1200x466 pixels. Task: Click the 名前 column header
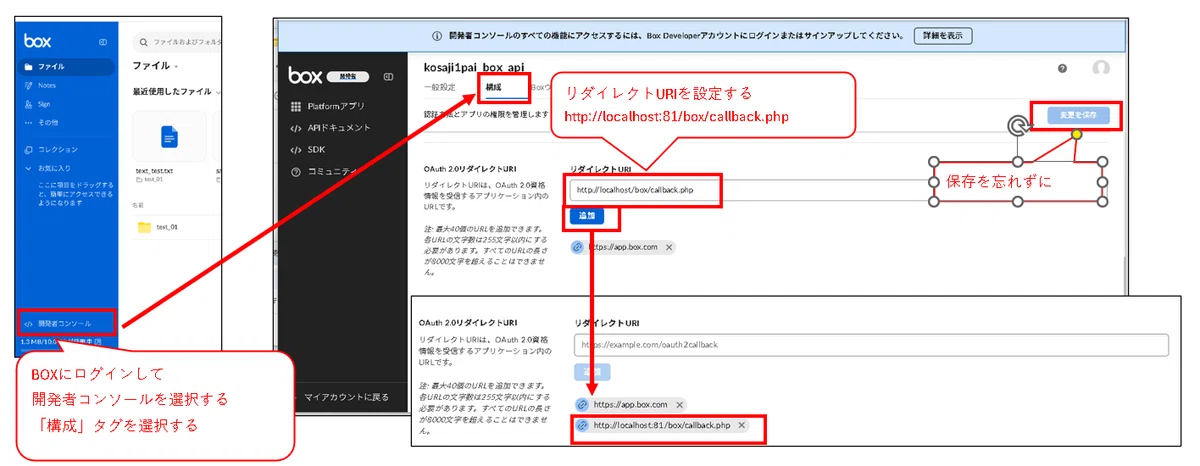(138, 204)
